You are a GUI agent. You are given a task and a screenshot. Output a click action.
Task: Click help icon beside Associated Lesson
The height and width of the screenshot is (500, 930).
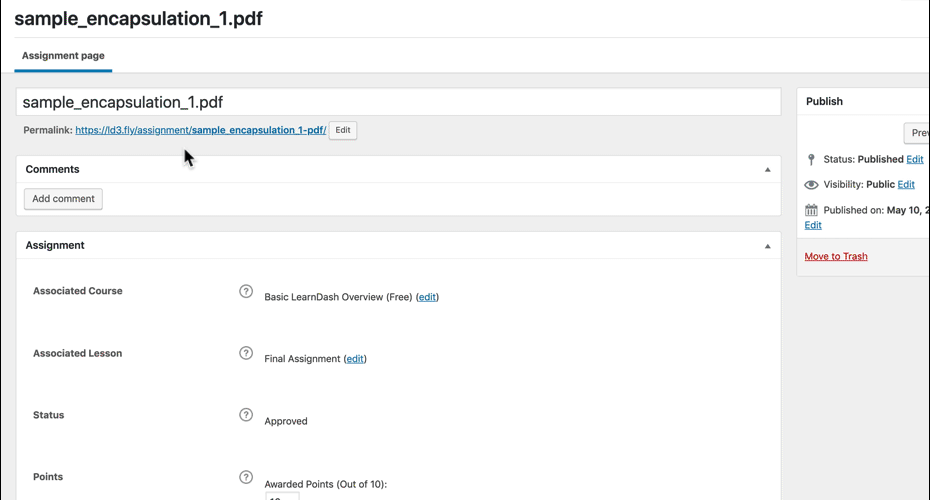246,353
